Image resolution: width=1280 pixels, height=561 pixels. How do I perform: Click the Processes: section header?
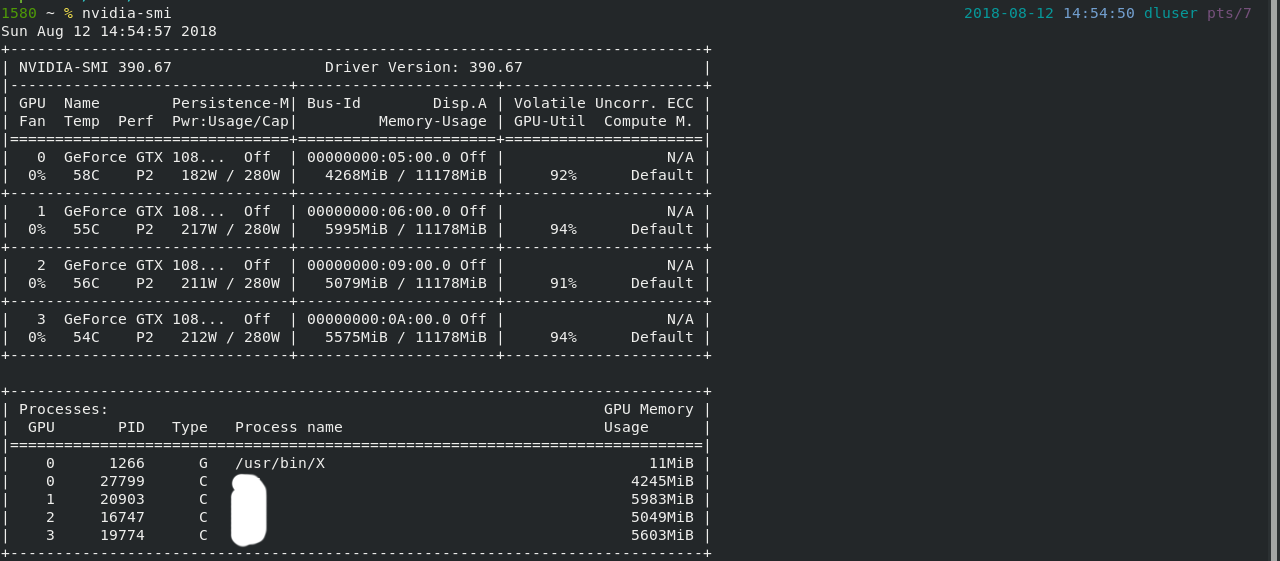[x=64, y=409]
